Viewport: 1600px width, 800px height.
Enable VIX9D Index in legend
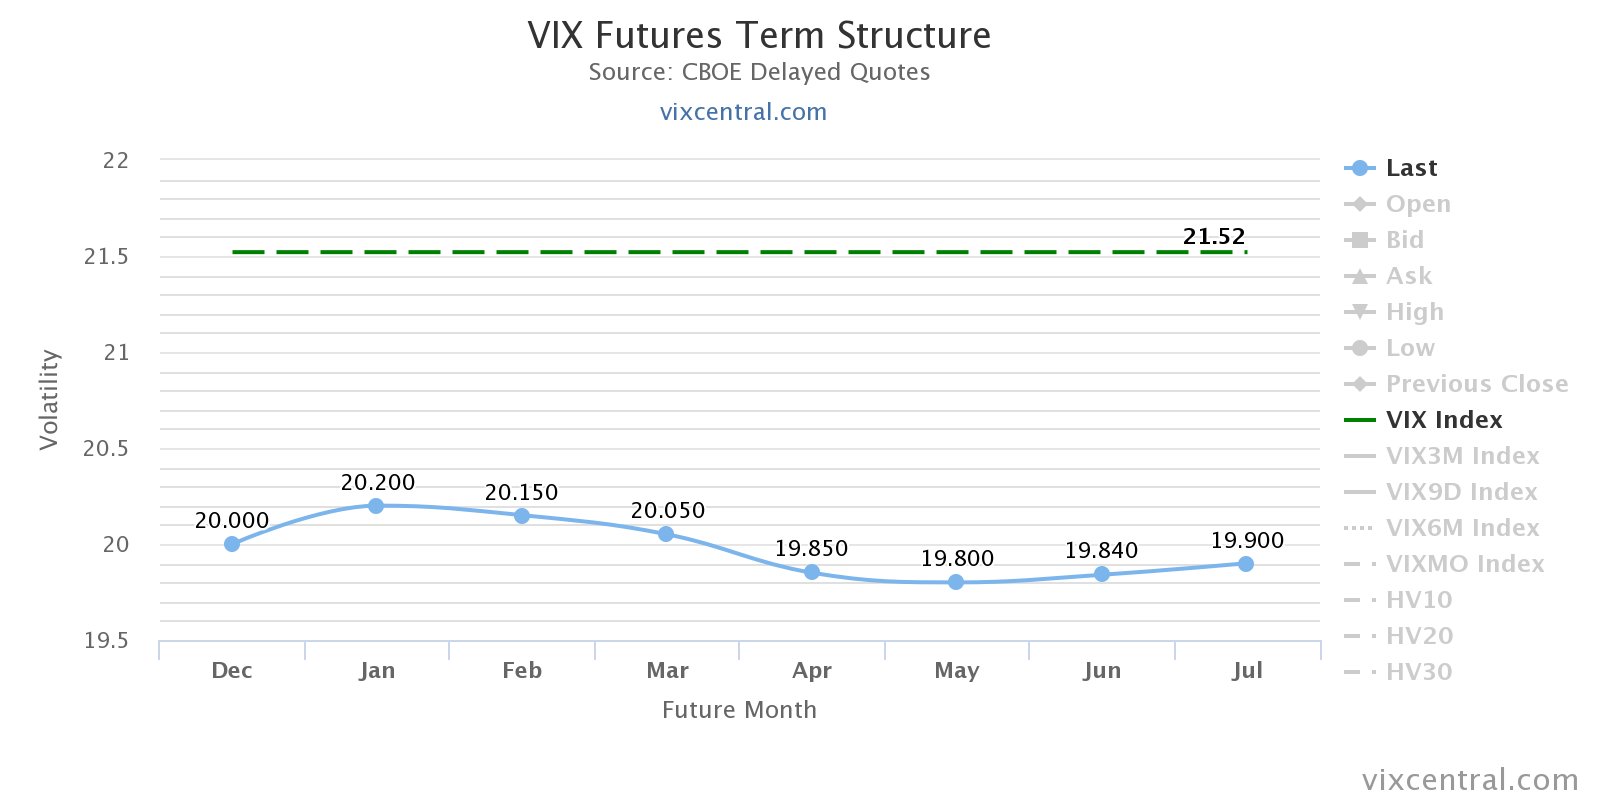(x=1461, y=492)
